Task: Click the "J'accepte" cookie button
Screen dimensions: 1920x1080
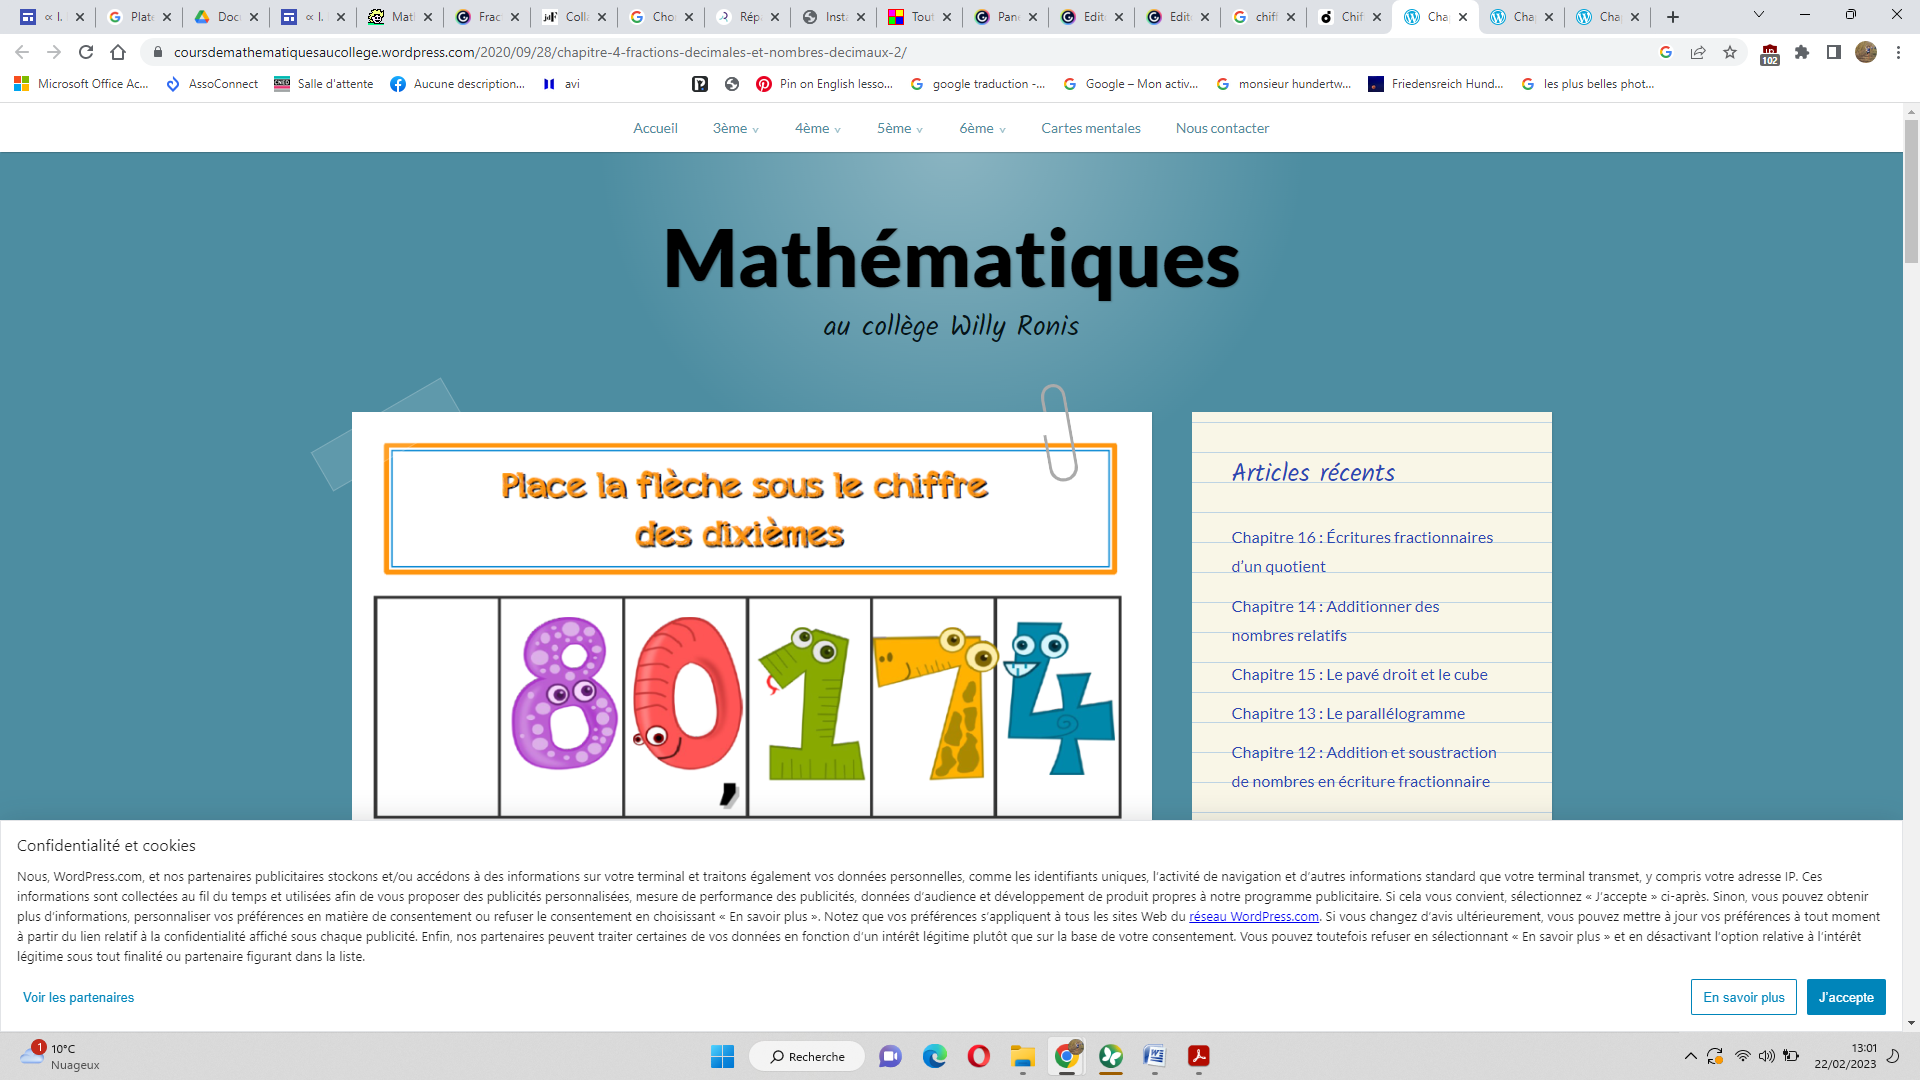Action: point(1846,997)
